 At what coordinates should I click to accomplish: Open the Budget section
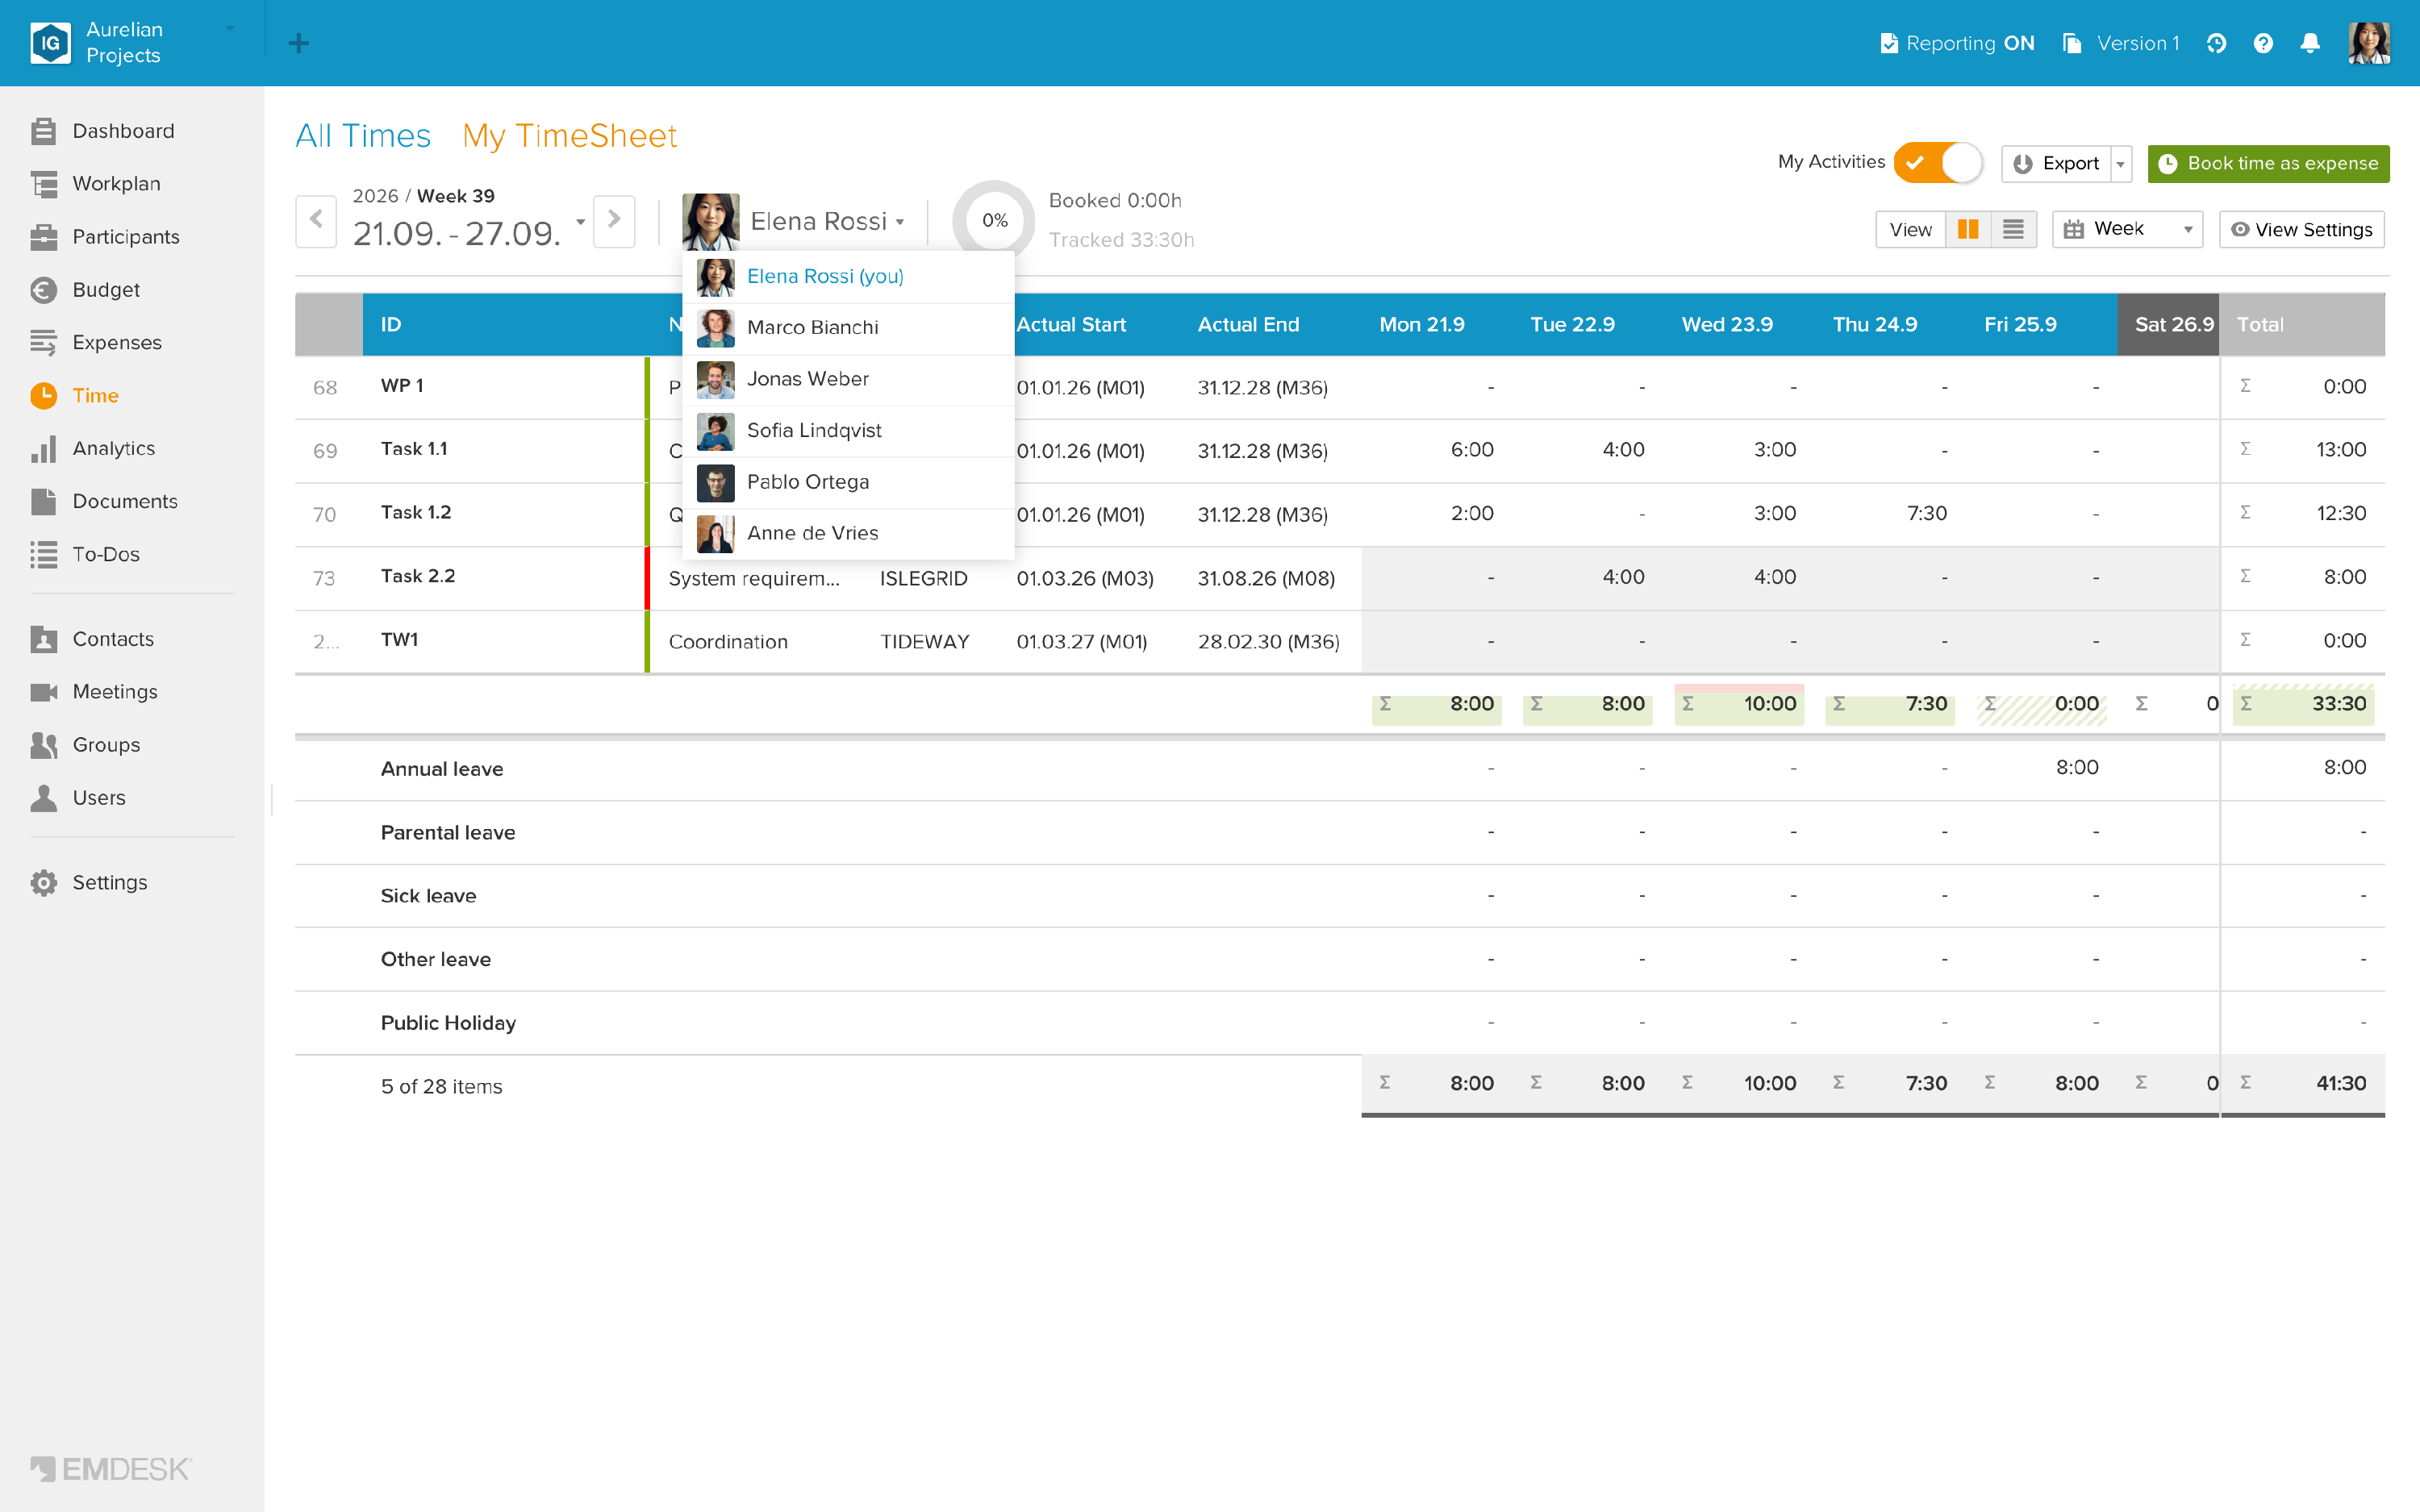[86, 290]
